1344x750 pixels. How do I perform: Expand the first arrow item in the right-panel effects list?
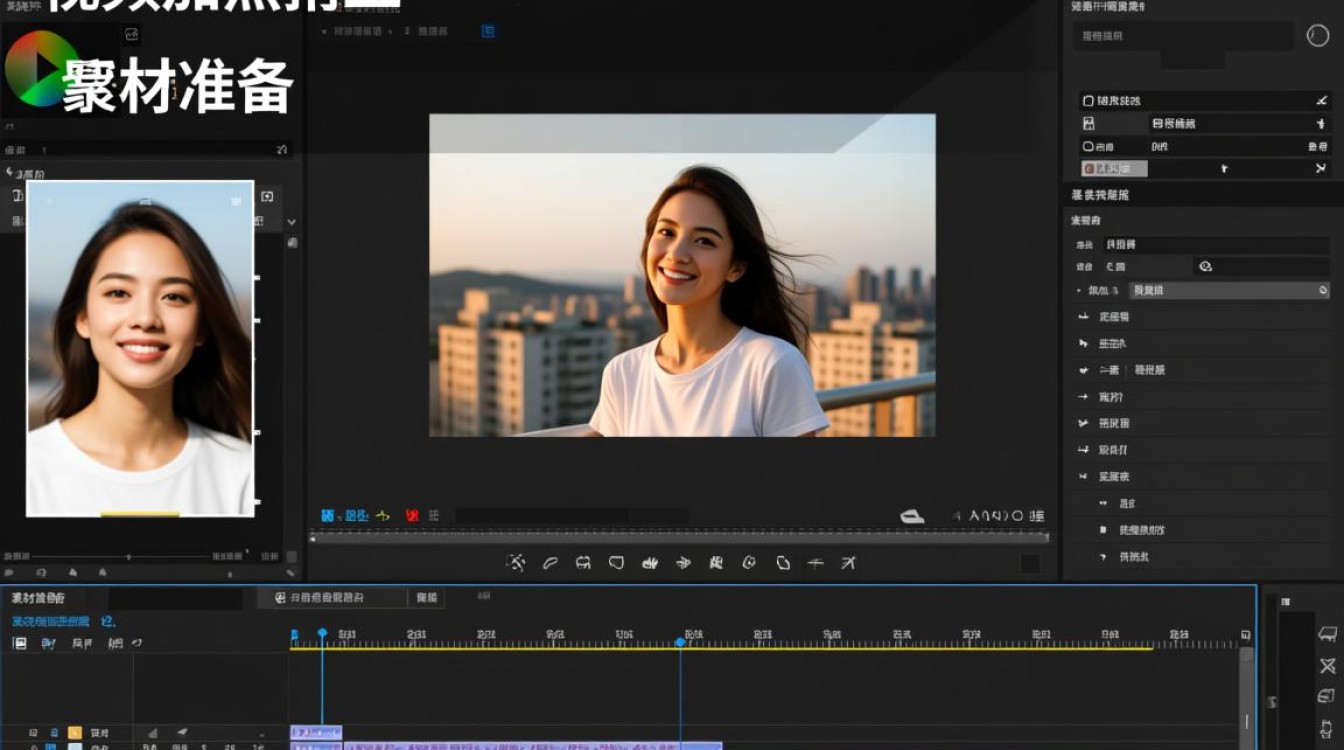1083,317
